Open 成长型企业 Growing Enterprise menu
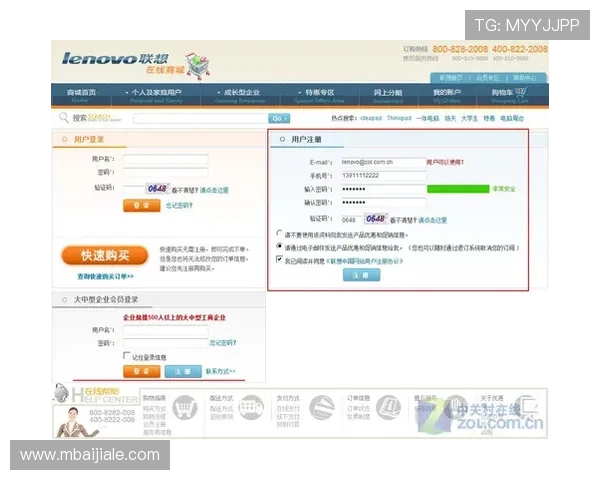The height and width of the screenshot is (480, 600). [x=240, y=95]
